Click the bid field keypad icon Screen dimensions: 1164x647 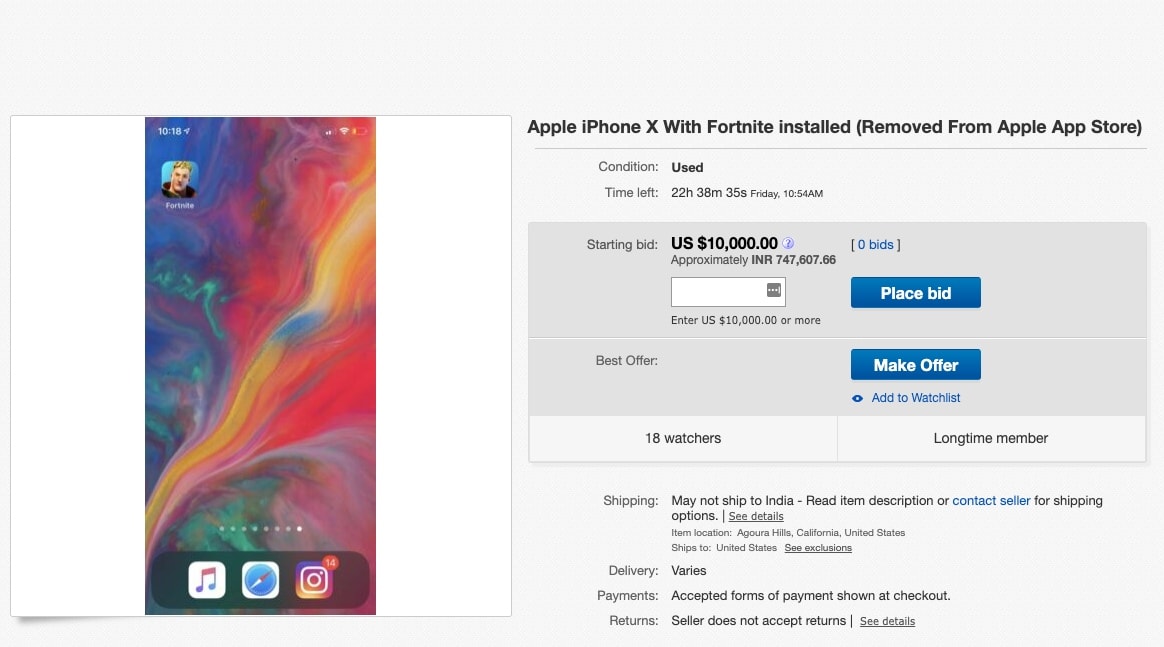coord(773,290)
